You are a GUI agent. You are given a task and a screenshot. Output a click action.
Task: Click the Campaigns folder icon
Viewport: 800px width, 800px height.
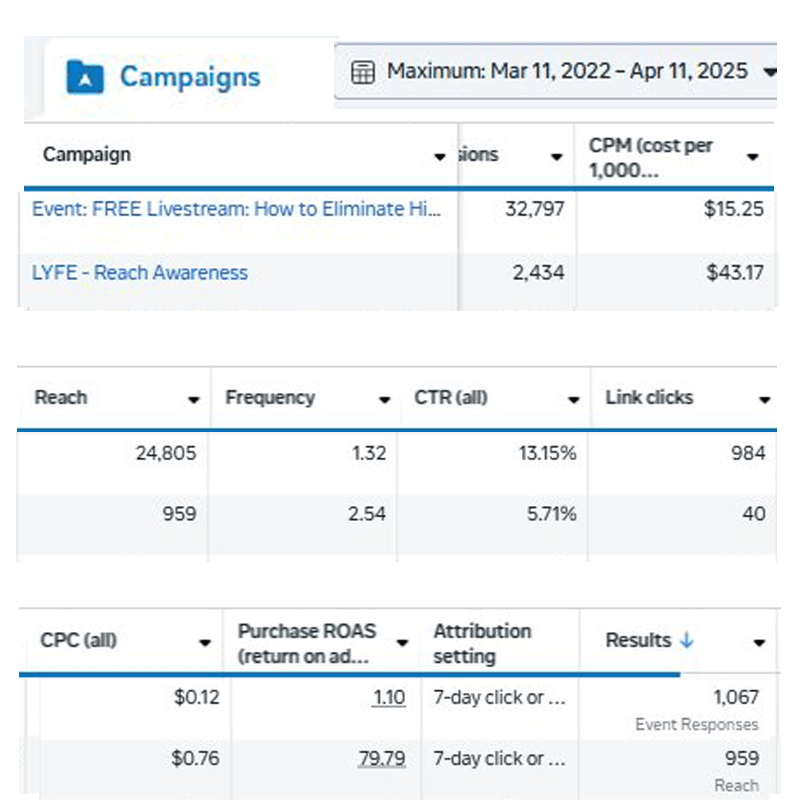[x=85, y=77]
